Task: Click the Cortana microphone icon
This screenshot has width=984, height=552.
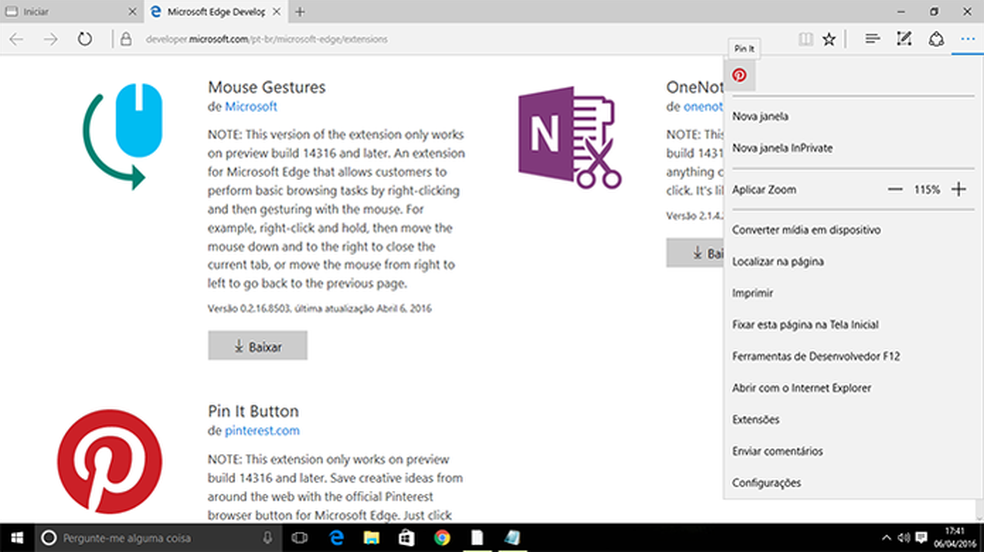Action: 267,538
